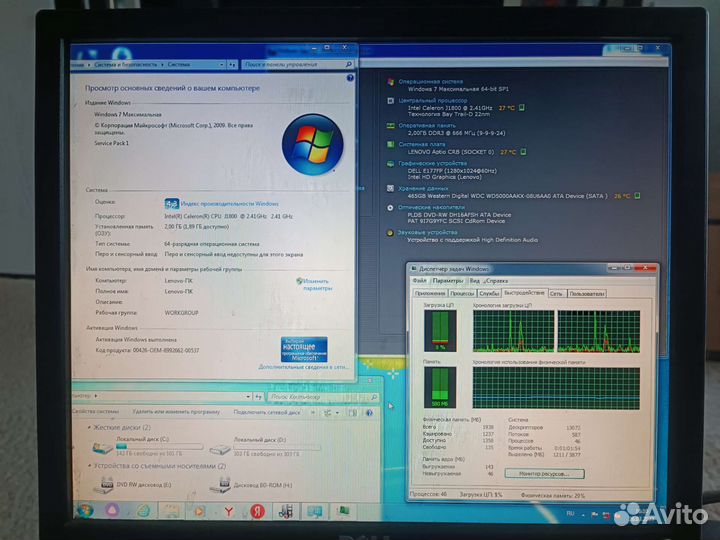Click the optical drives icon in Speccy
The height and width of the screenshot is (540, 720).
(x=390, y=208)
